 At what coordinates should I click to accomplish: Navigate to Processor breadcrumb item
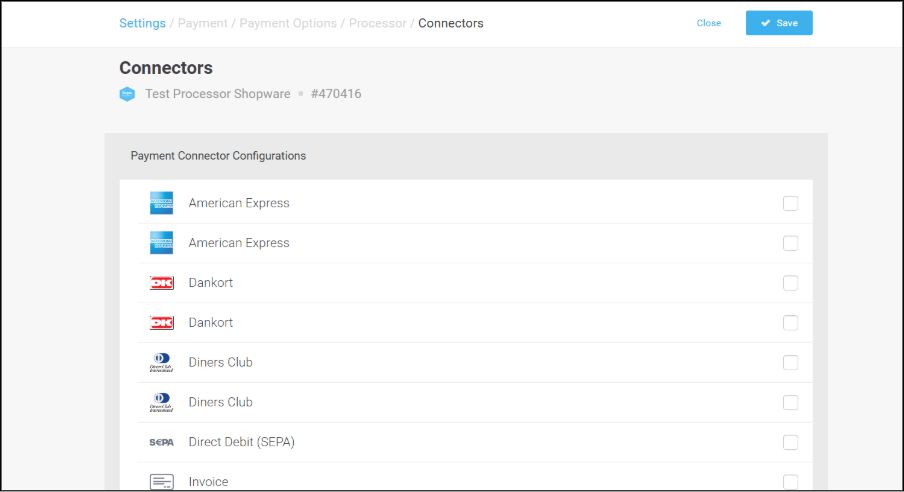378,23
